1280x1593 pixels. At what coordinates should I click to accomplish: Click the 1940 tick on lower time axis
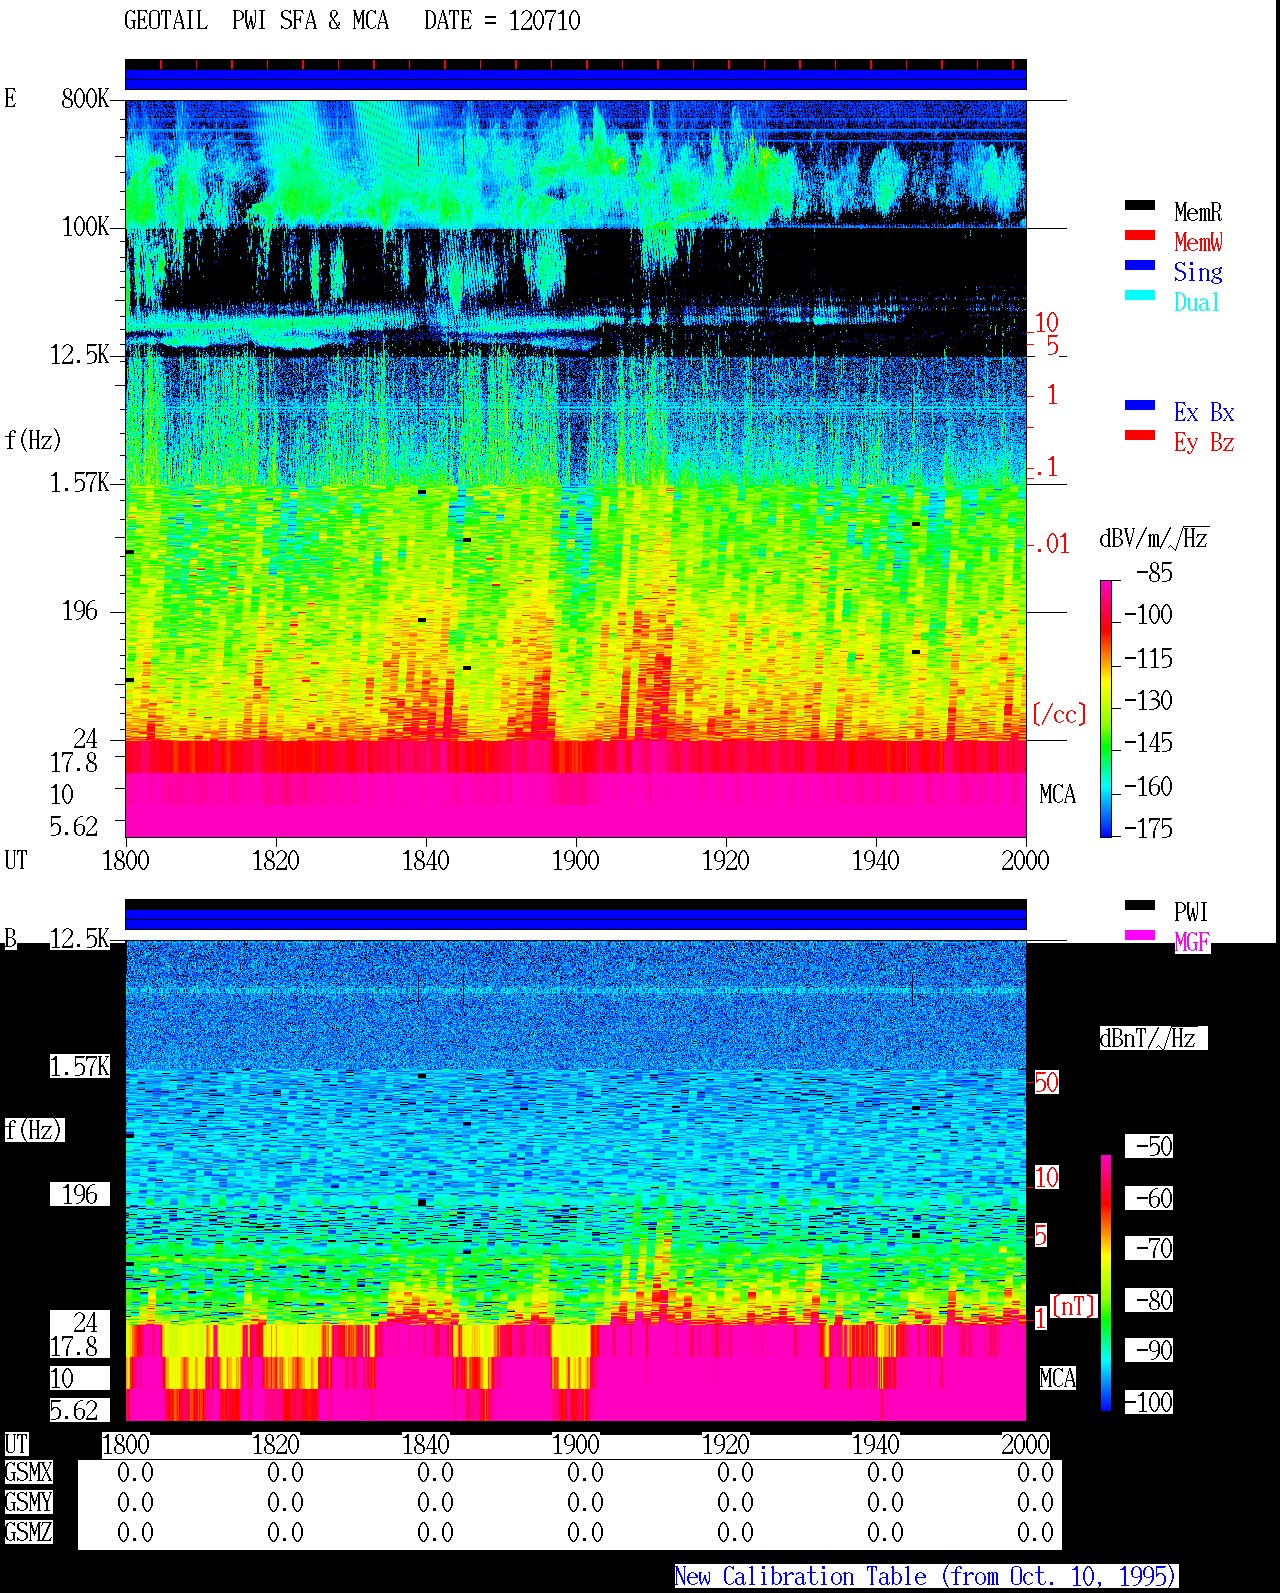point(876,1444)
